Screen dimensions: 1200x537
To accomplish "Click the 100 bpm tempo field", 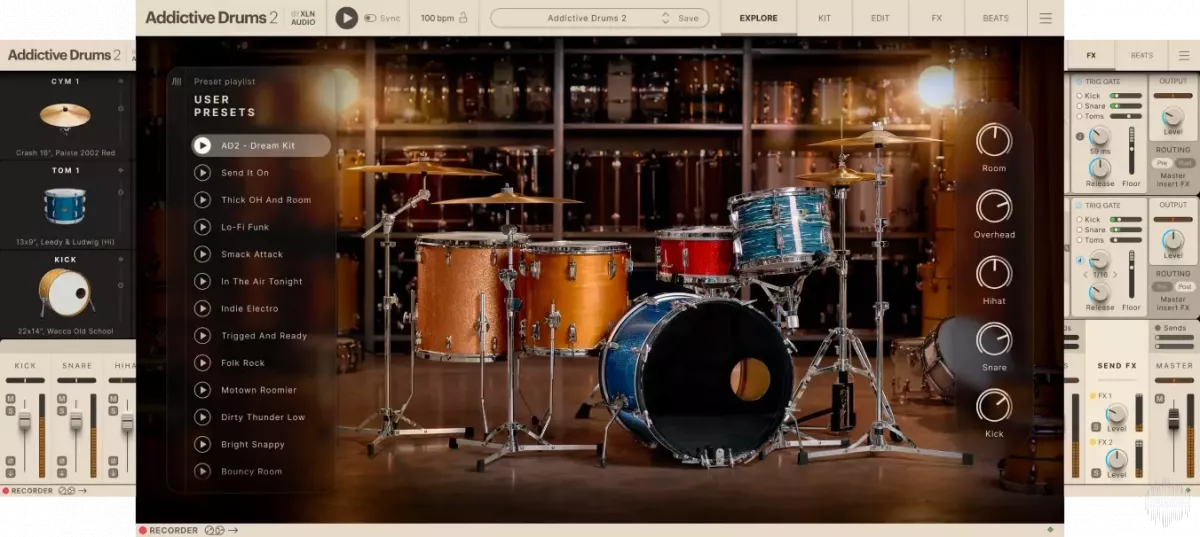I will [437, 18].
